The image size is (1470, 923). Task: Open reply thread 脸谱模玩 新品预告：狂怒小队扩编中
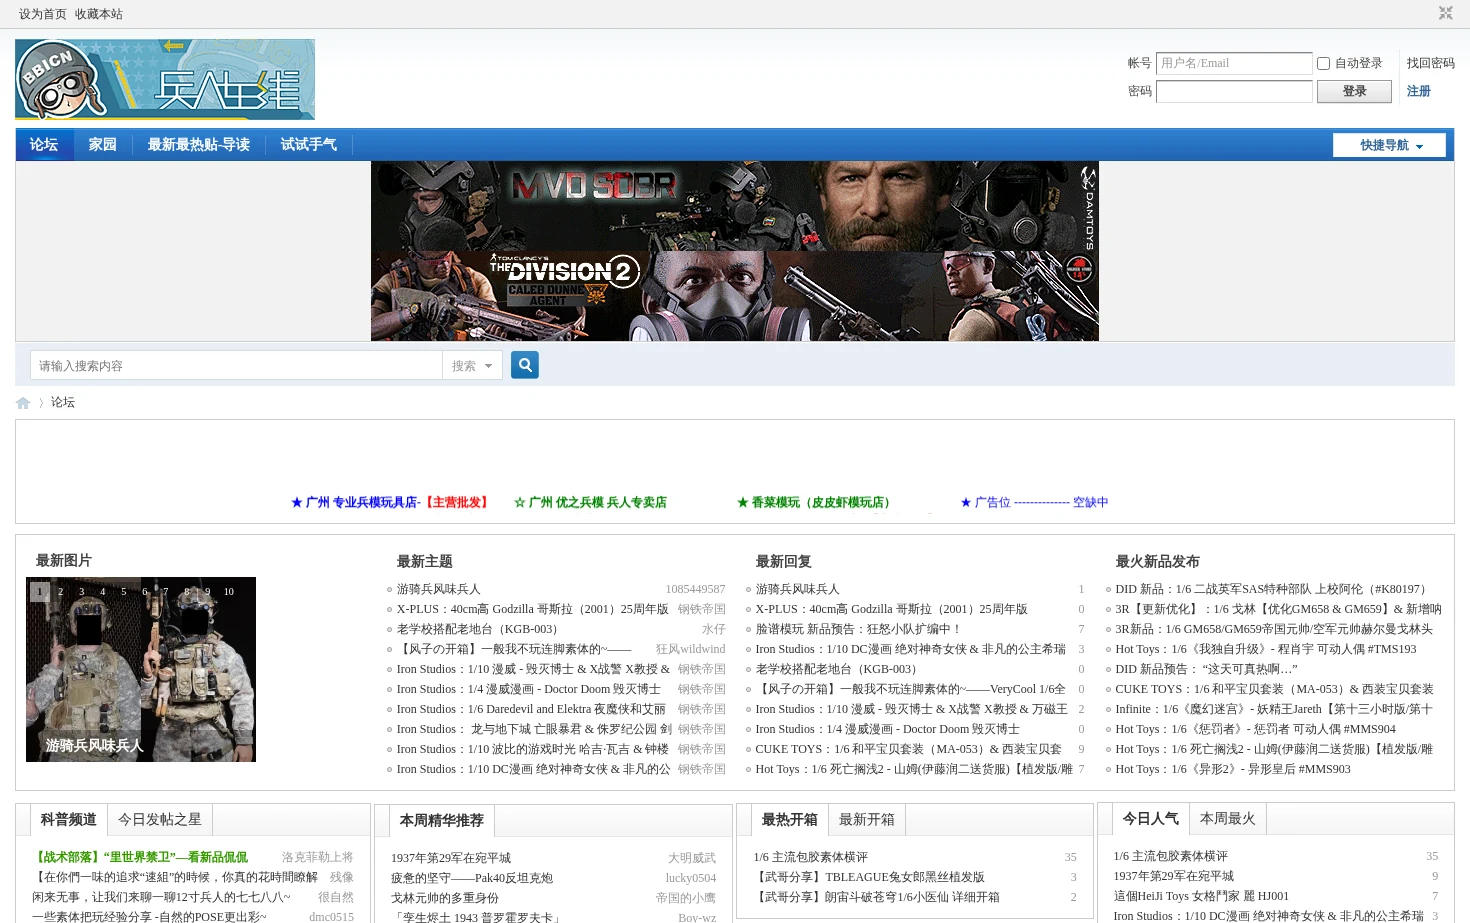(x=858, y=629)
